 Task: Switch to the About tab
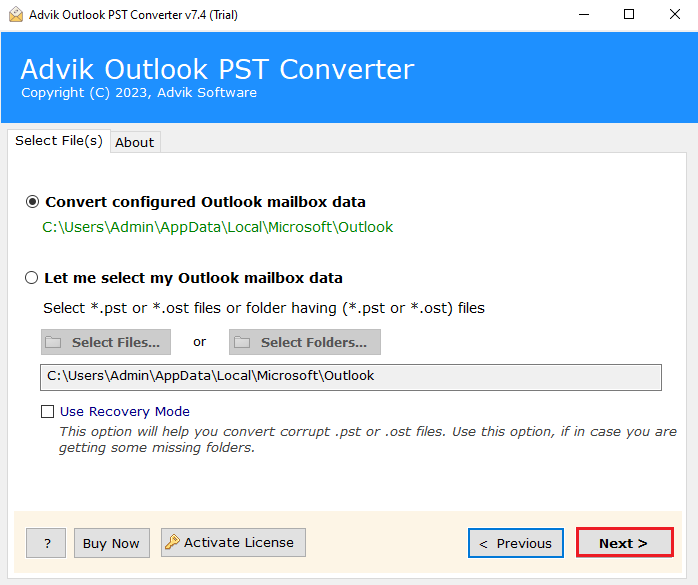pos(134,142)
